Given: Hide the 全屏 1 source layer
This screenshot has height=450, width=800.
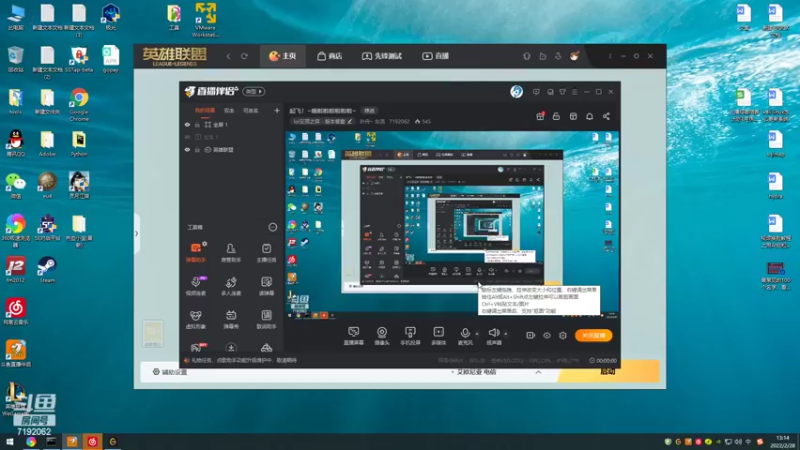Looking at the screenshot, I should tap(187, 124).
